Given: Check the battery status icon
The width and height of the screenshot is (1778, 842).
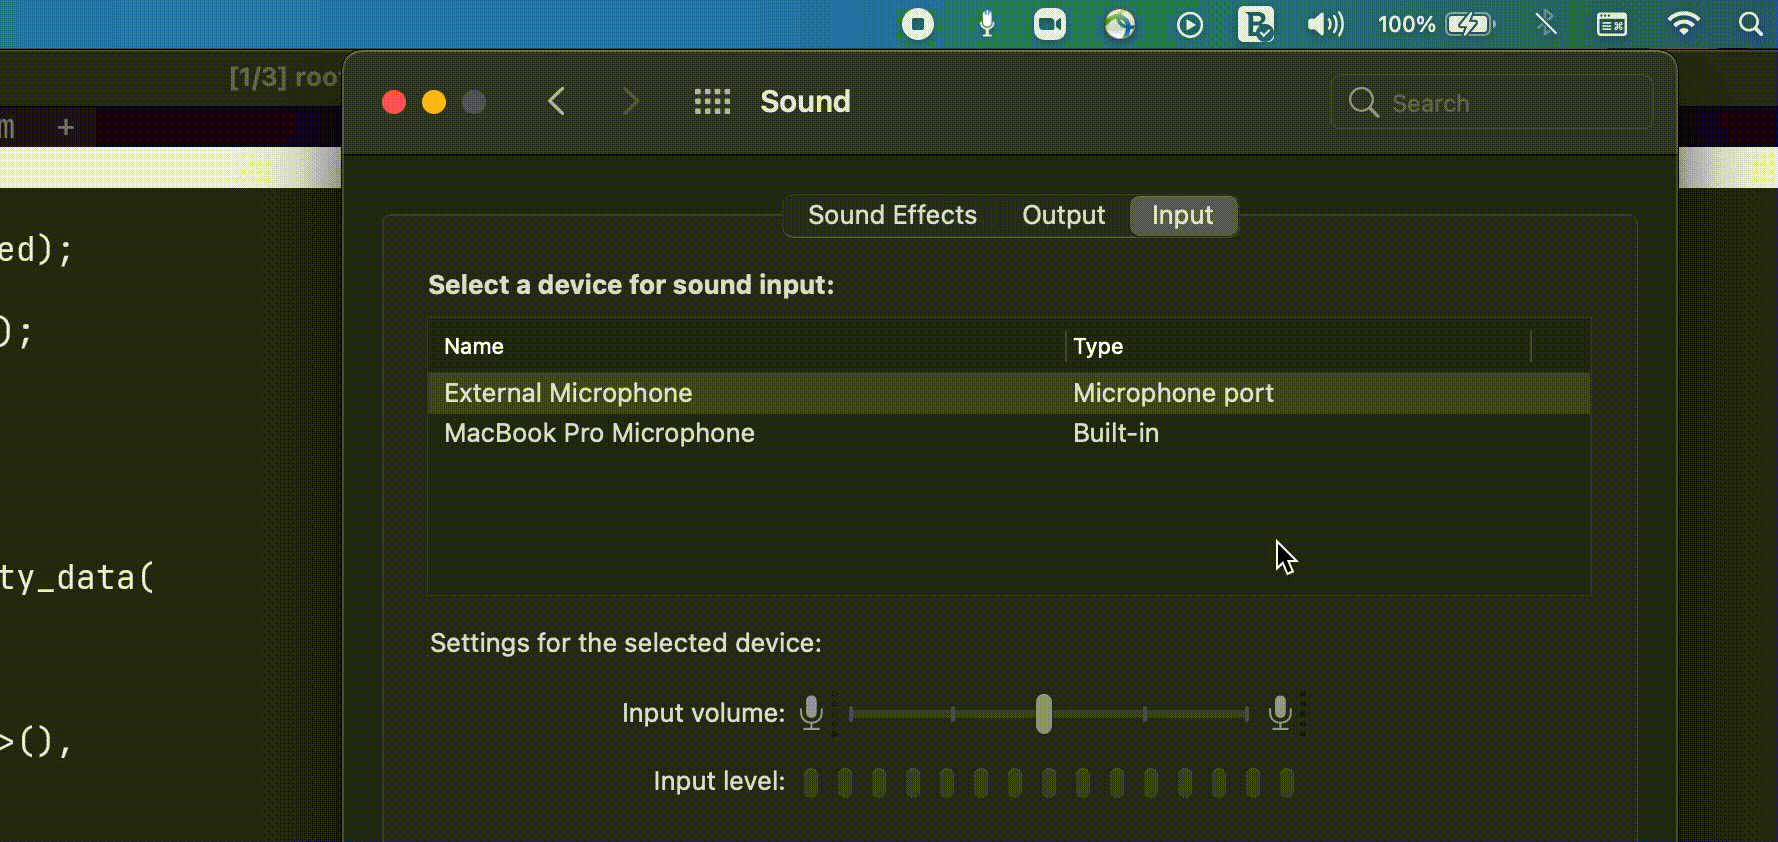Looking at the screenshot, I should click(x=1470, y=24).
